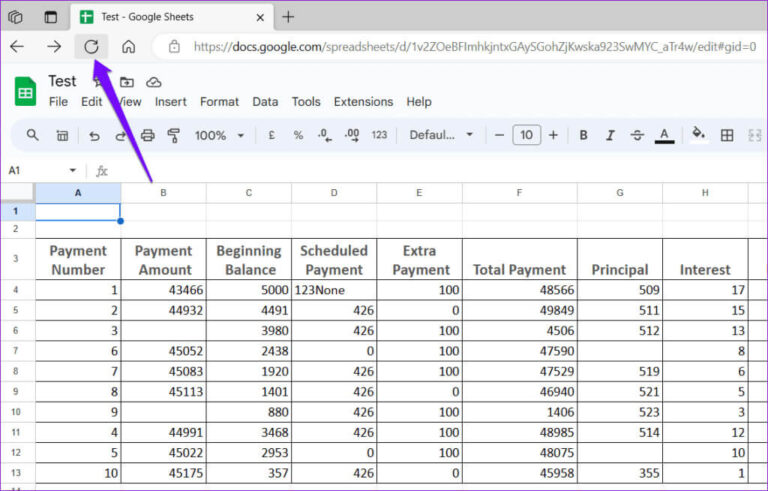Apply format as percent
This screenshot has width=768, height=491.
tap(298, 135)
